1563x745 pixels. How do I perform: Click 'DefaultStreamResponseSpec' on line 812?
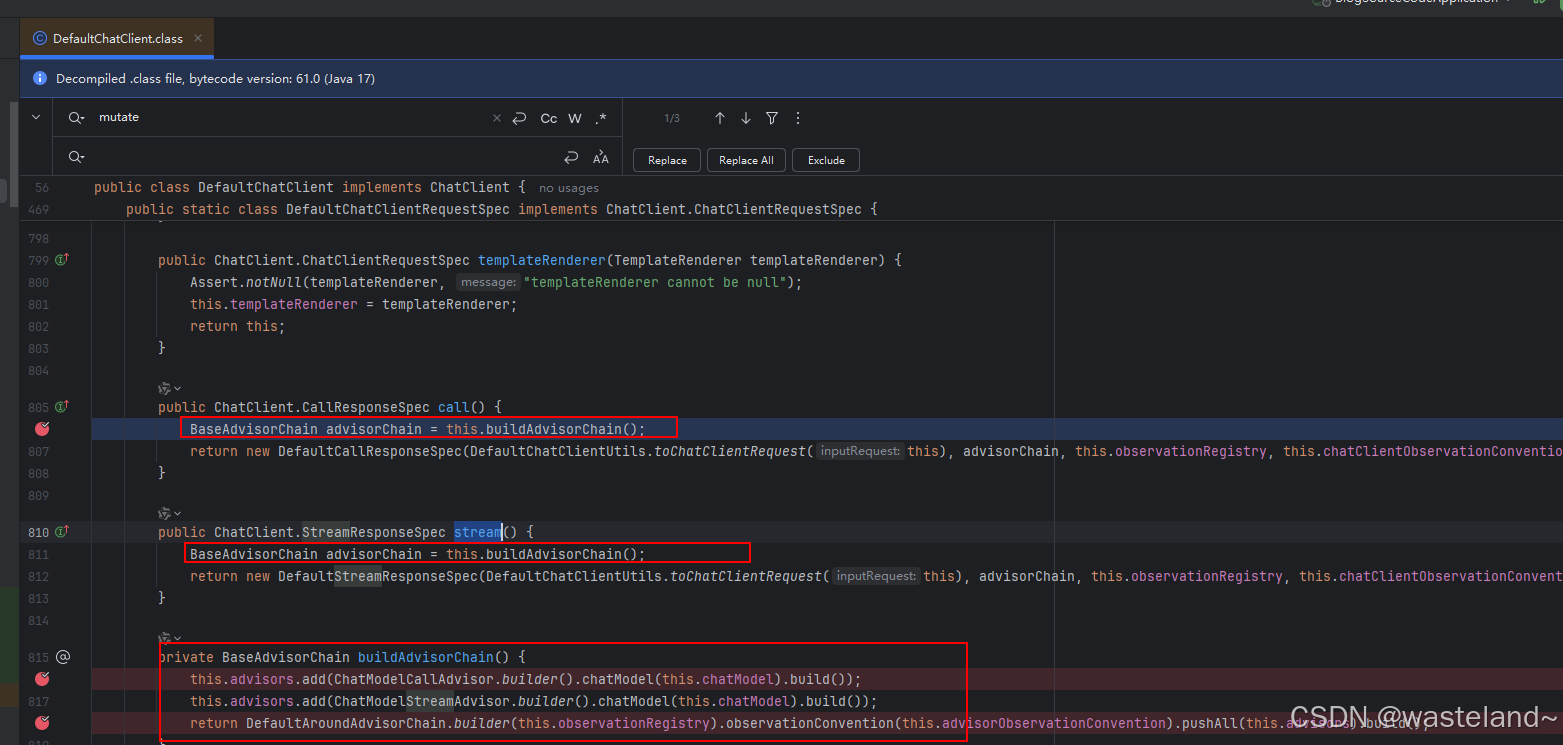[378, 576]
